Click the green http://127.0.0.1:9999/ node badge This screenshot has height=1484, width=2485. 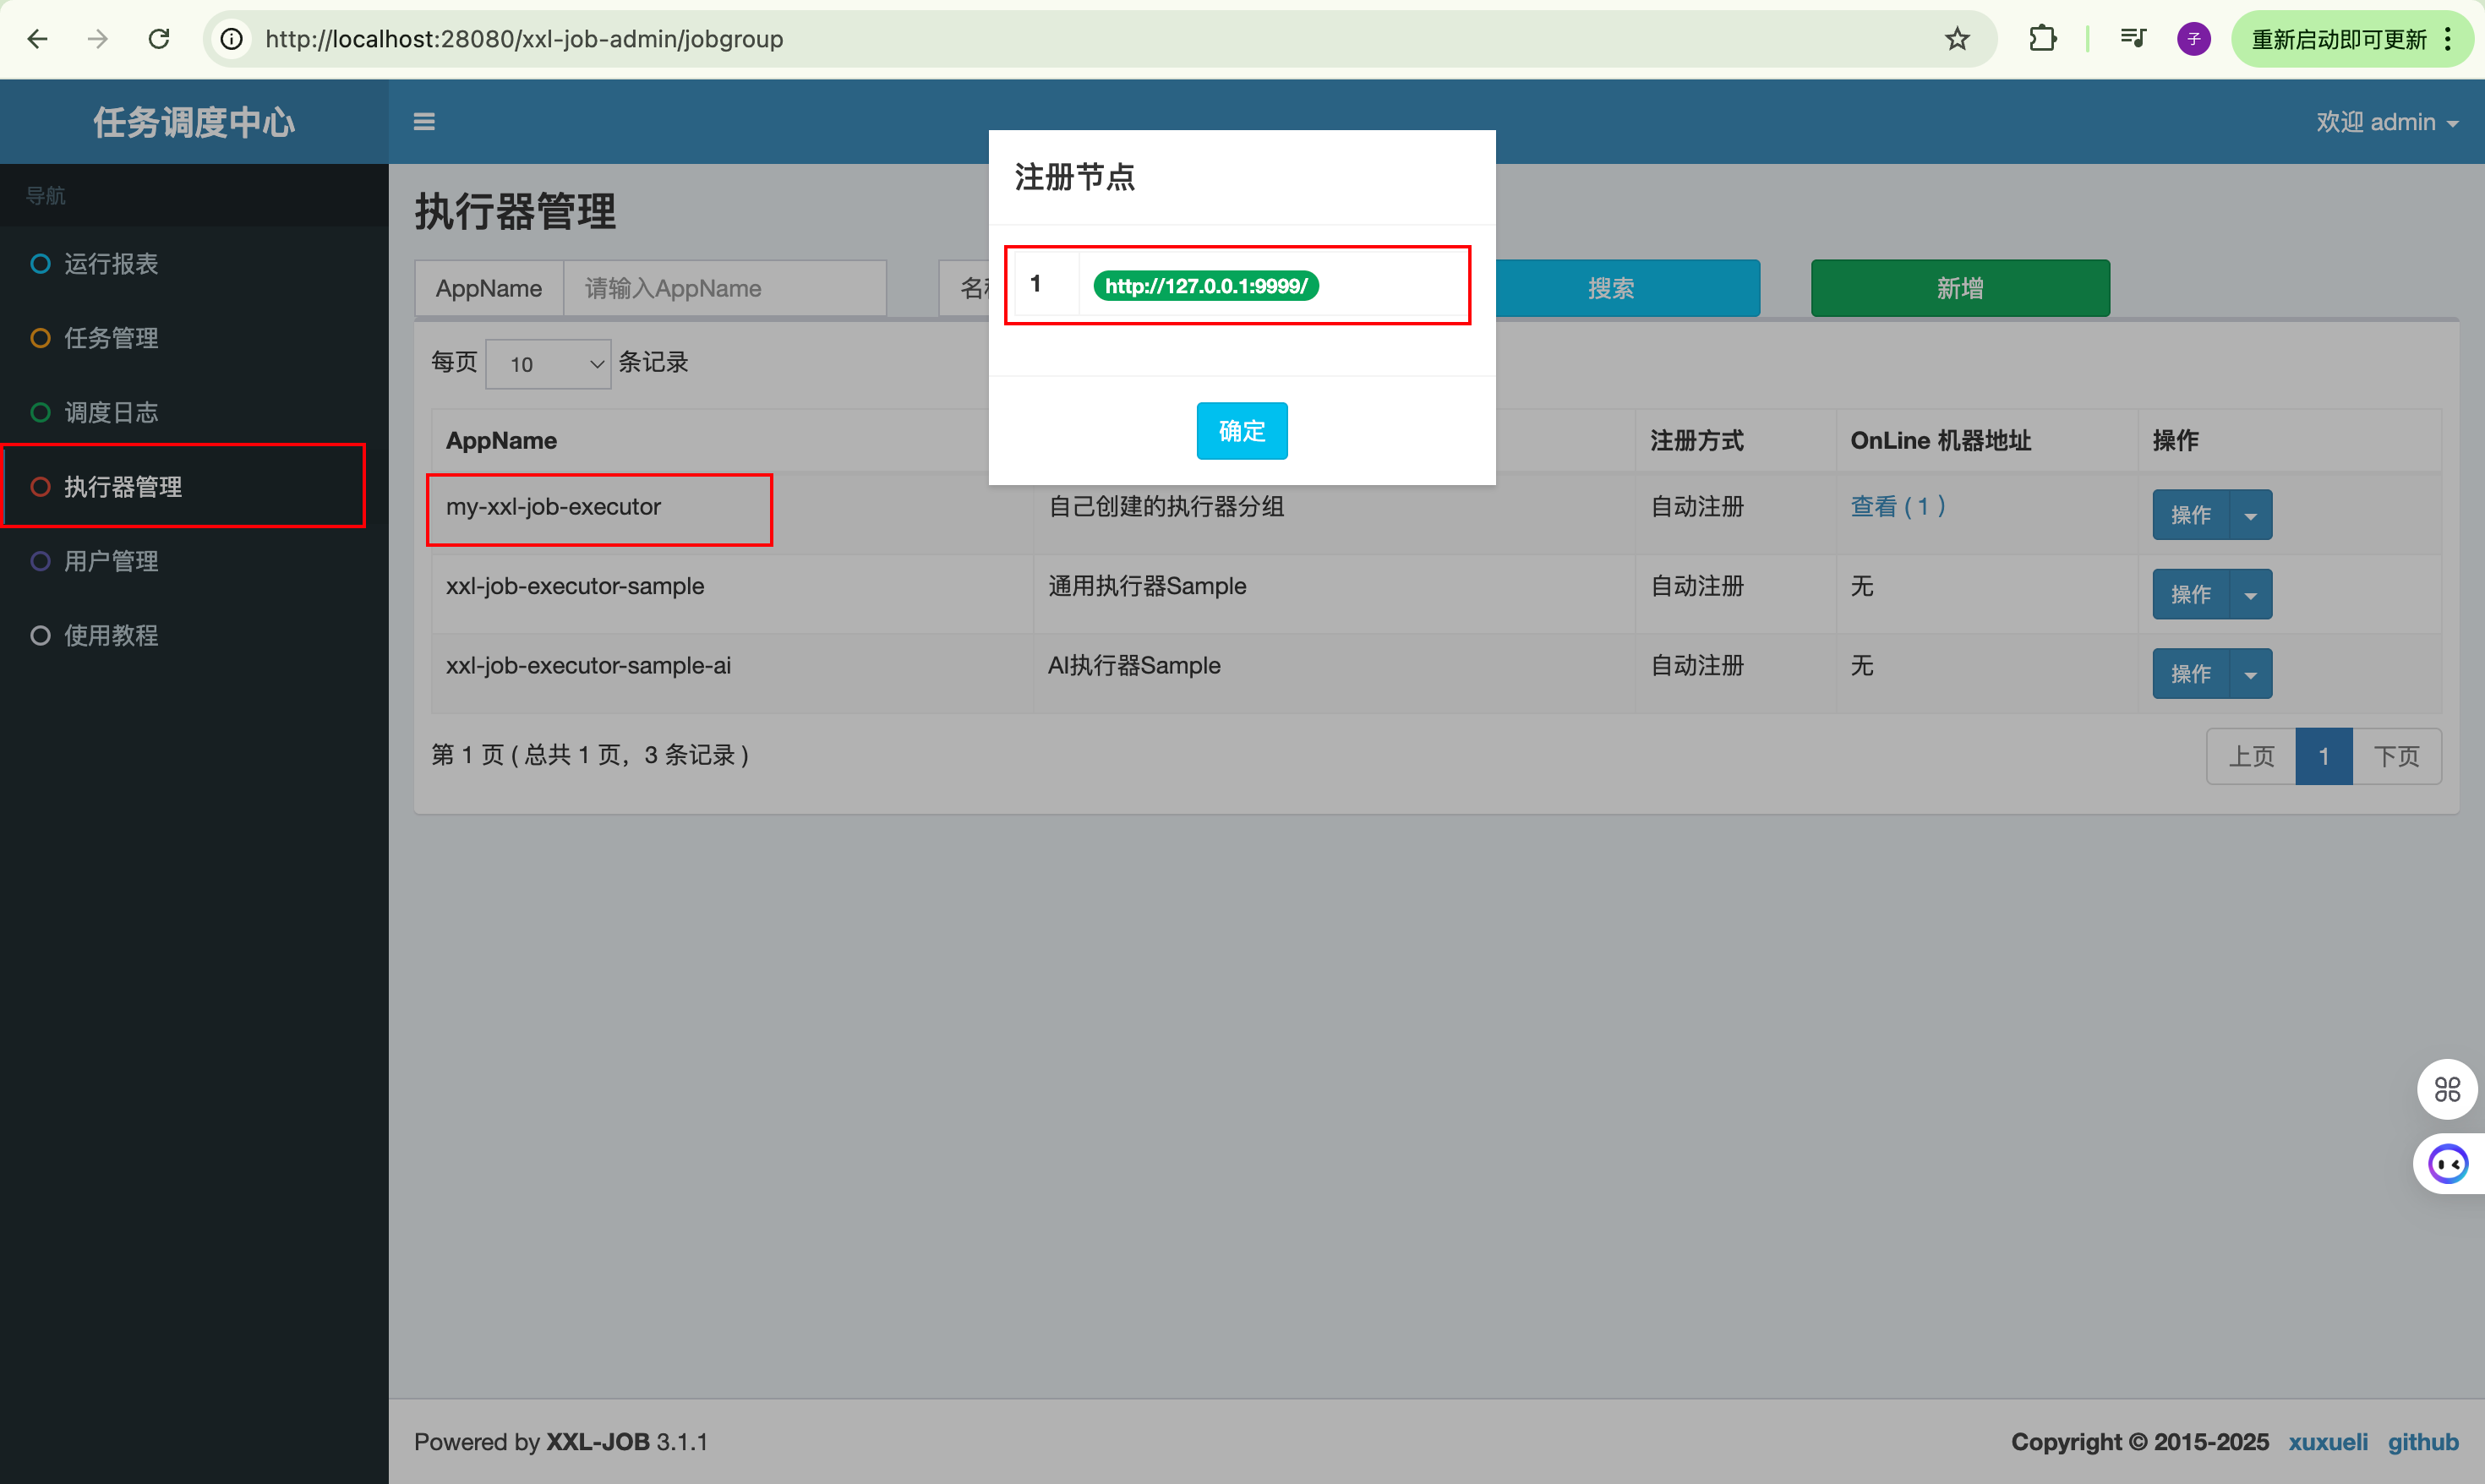click(x=1206, y=286)
